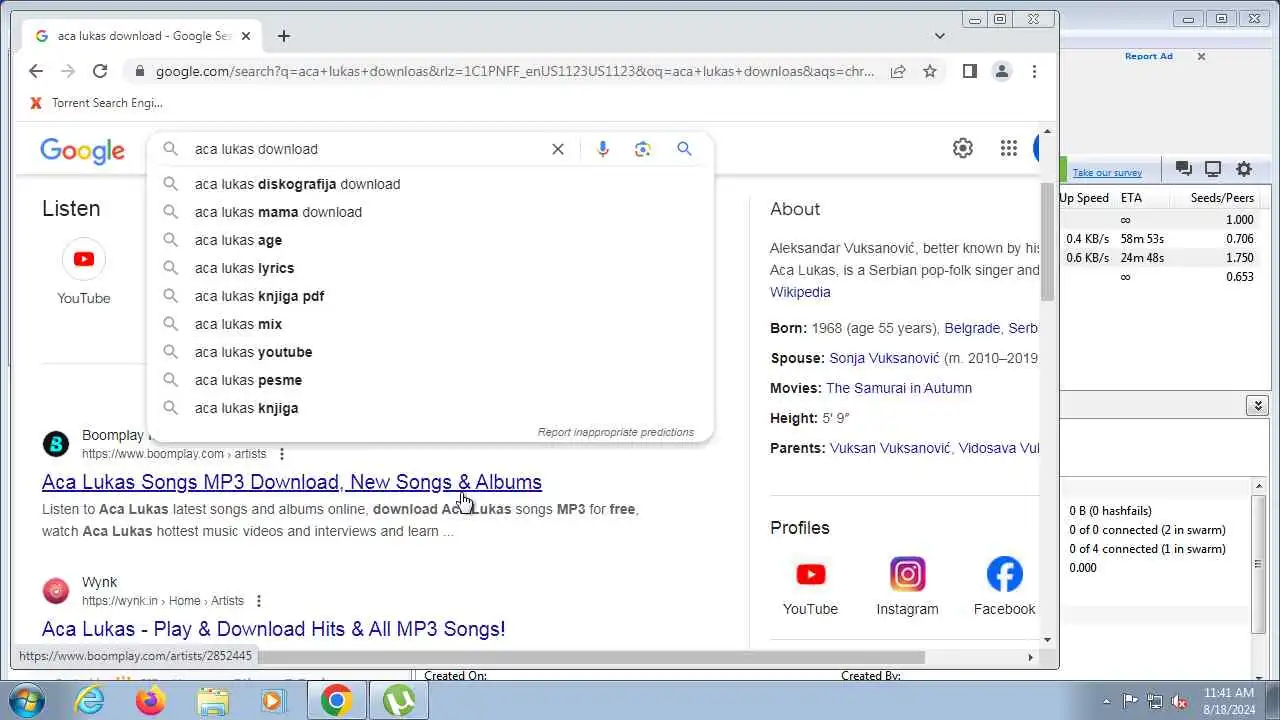The width and height of the screenshot is (1280, 720).
Task: Switch to uTorrent taskbar button
Action: [399, 701]
